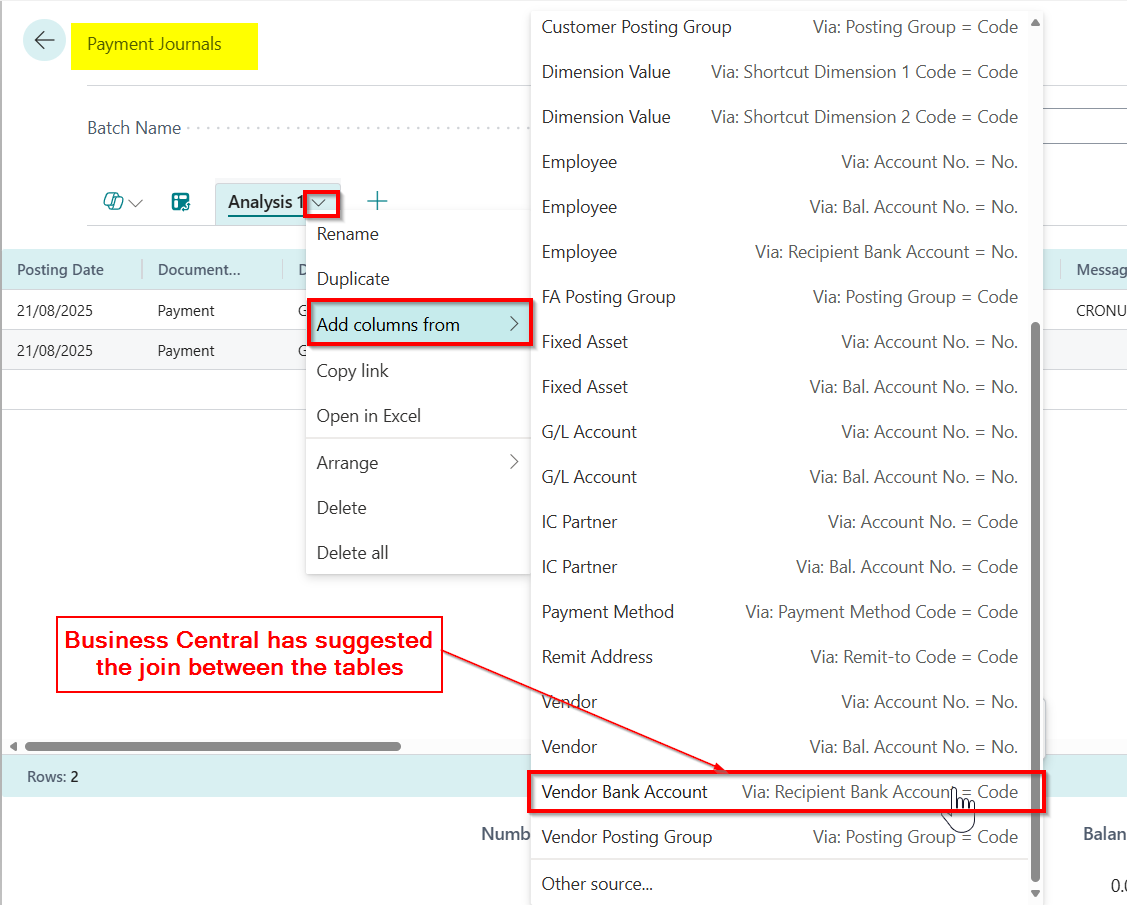Image resolution: width=1127 pixels, height=905 pixels.
Task: Click Delete all in the menu
Action: 352,552
